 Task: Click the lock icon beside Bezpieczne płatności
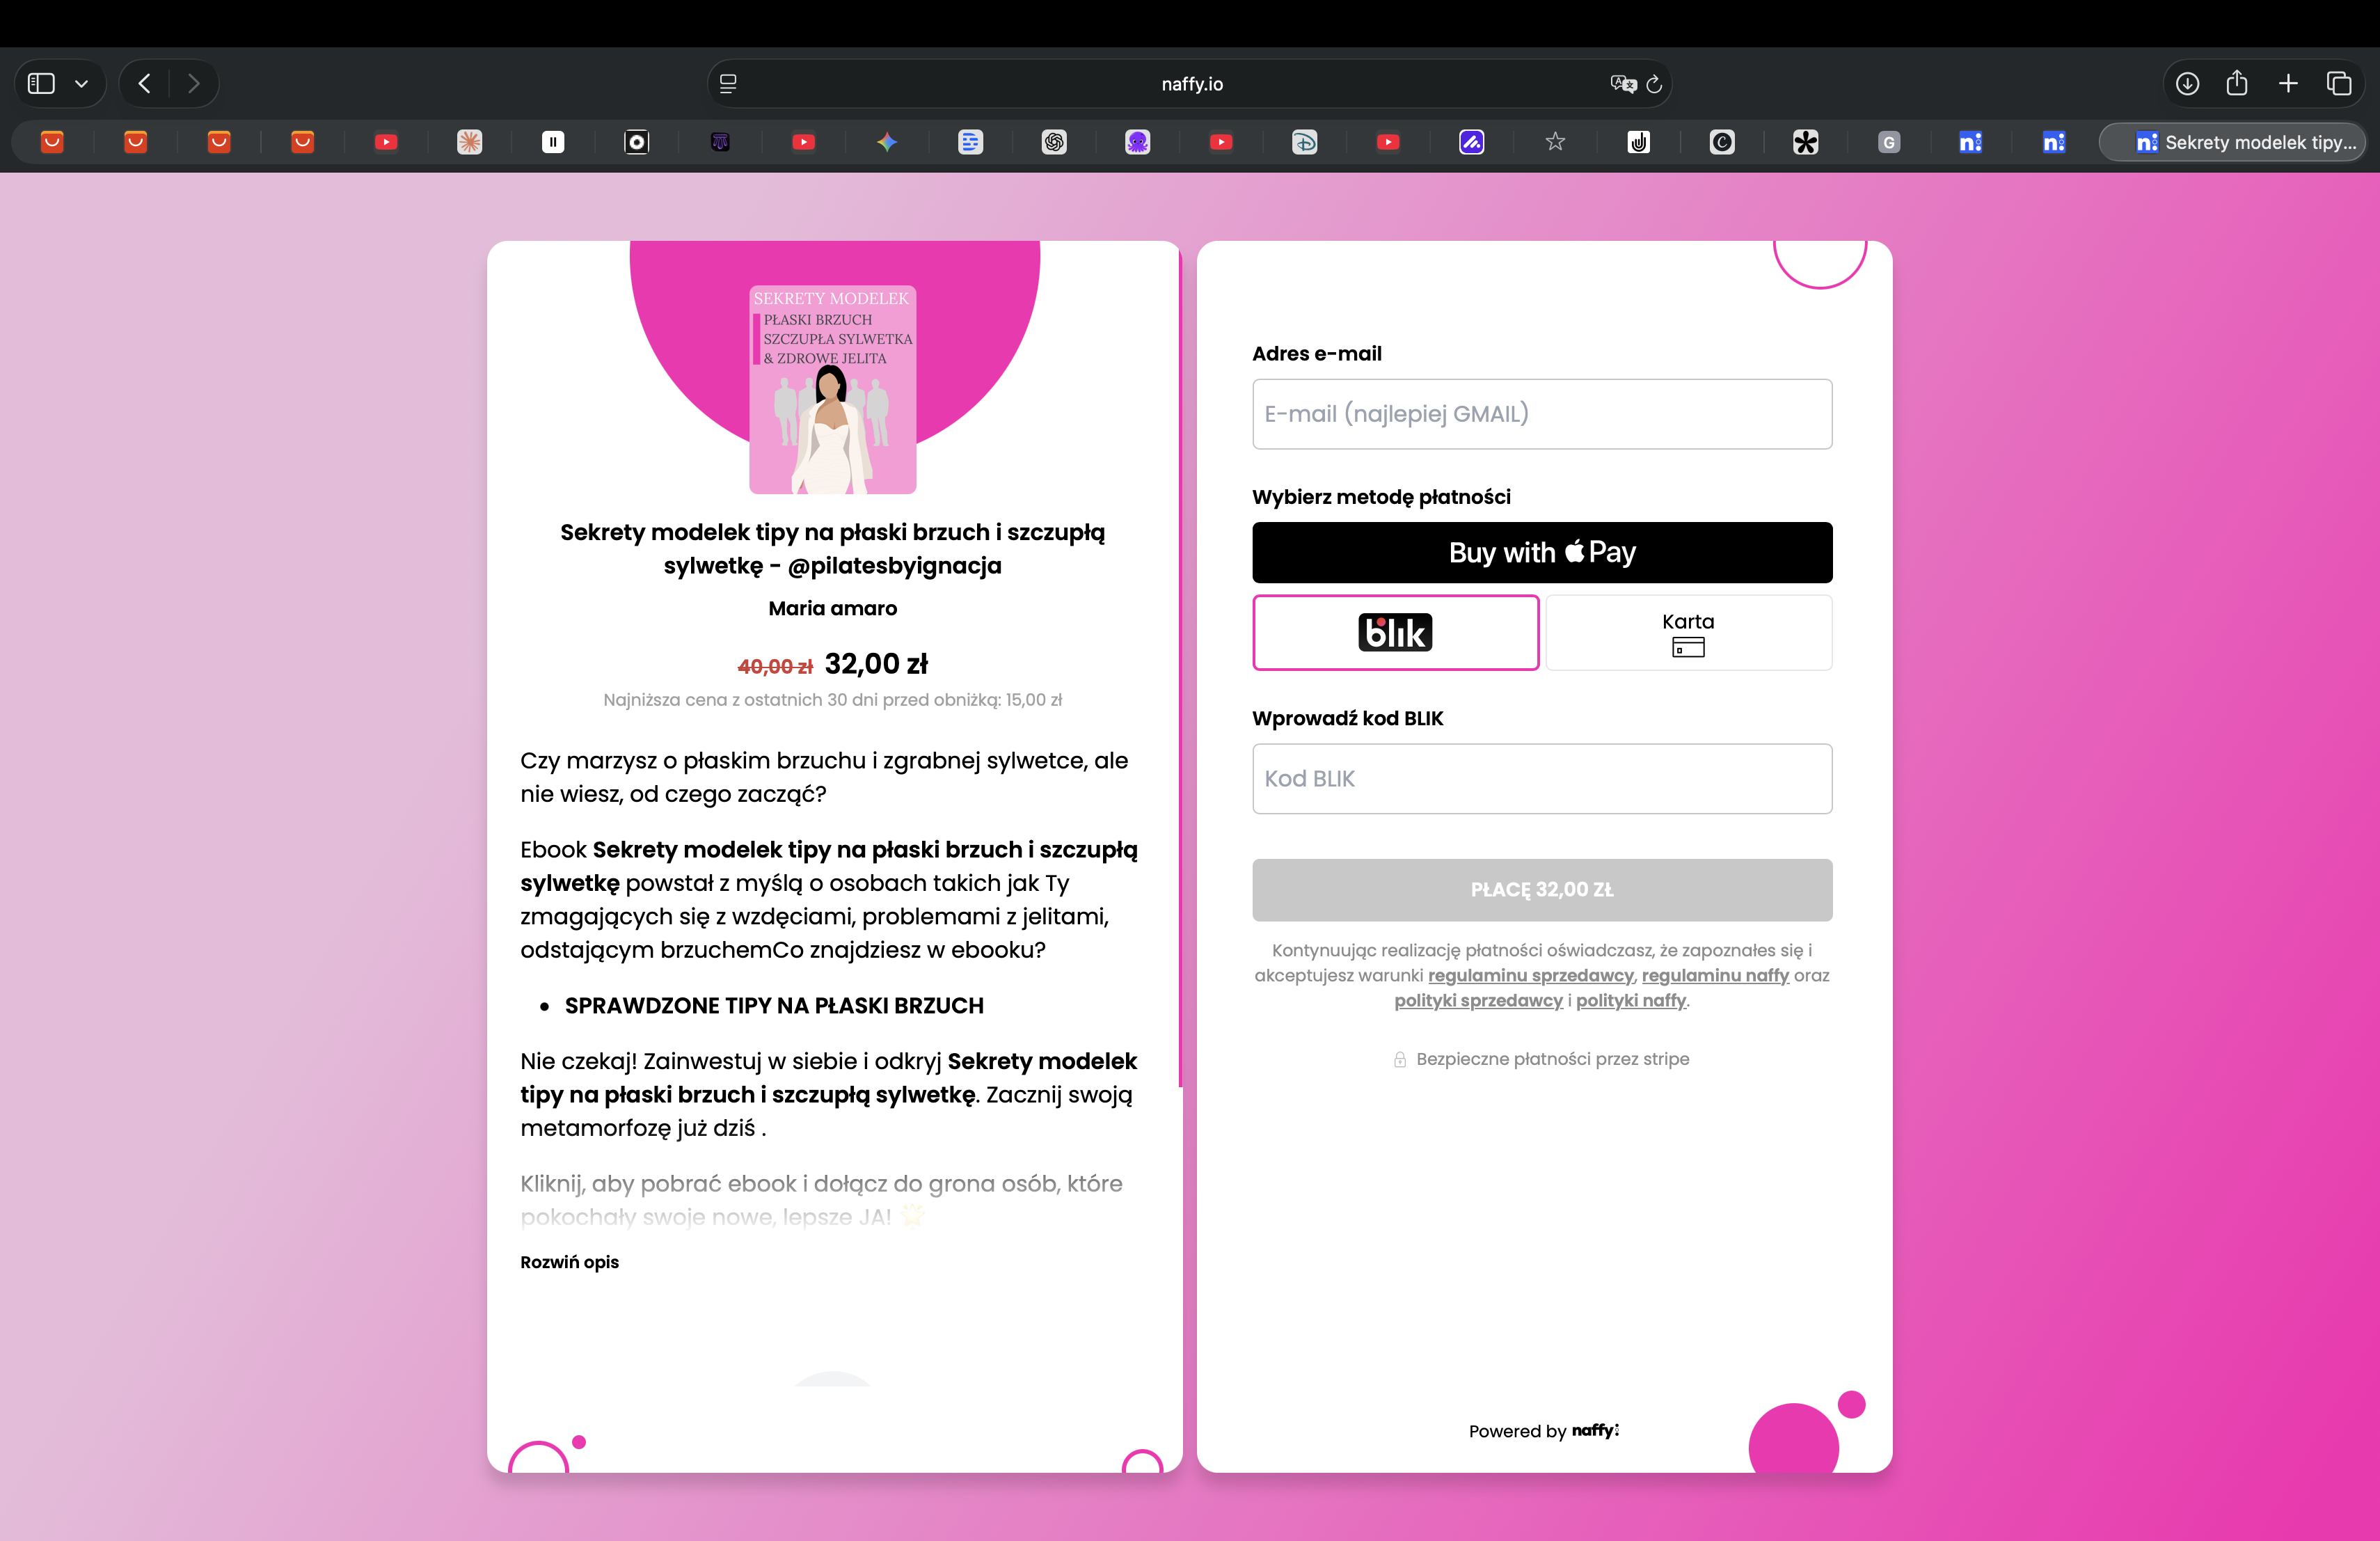[1400, 1059]
